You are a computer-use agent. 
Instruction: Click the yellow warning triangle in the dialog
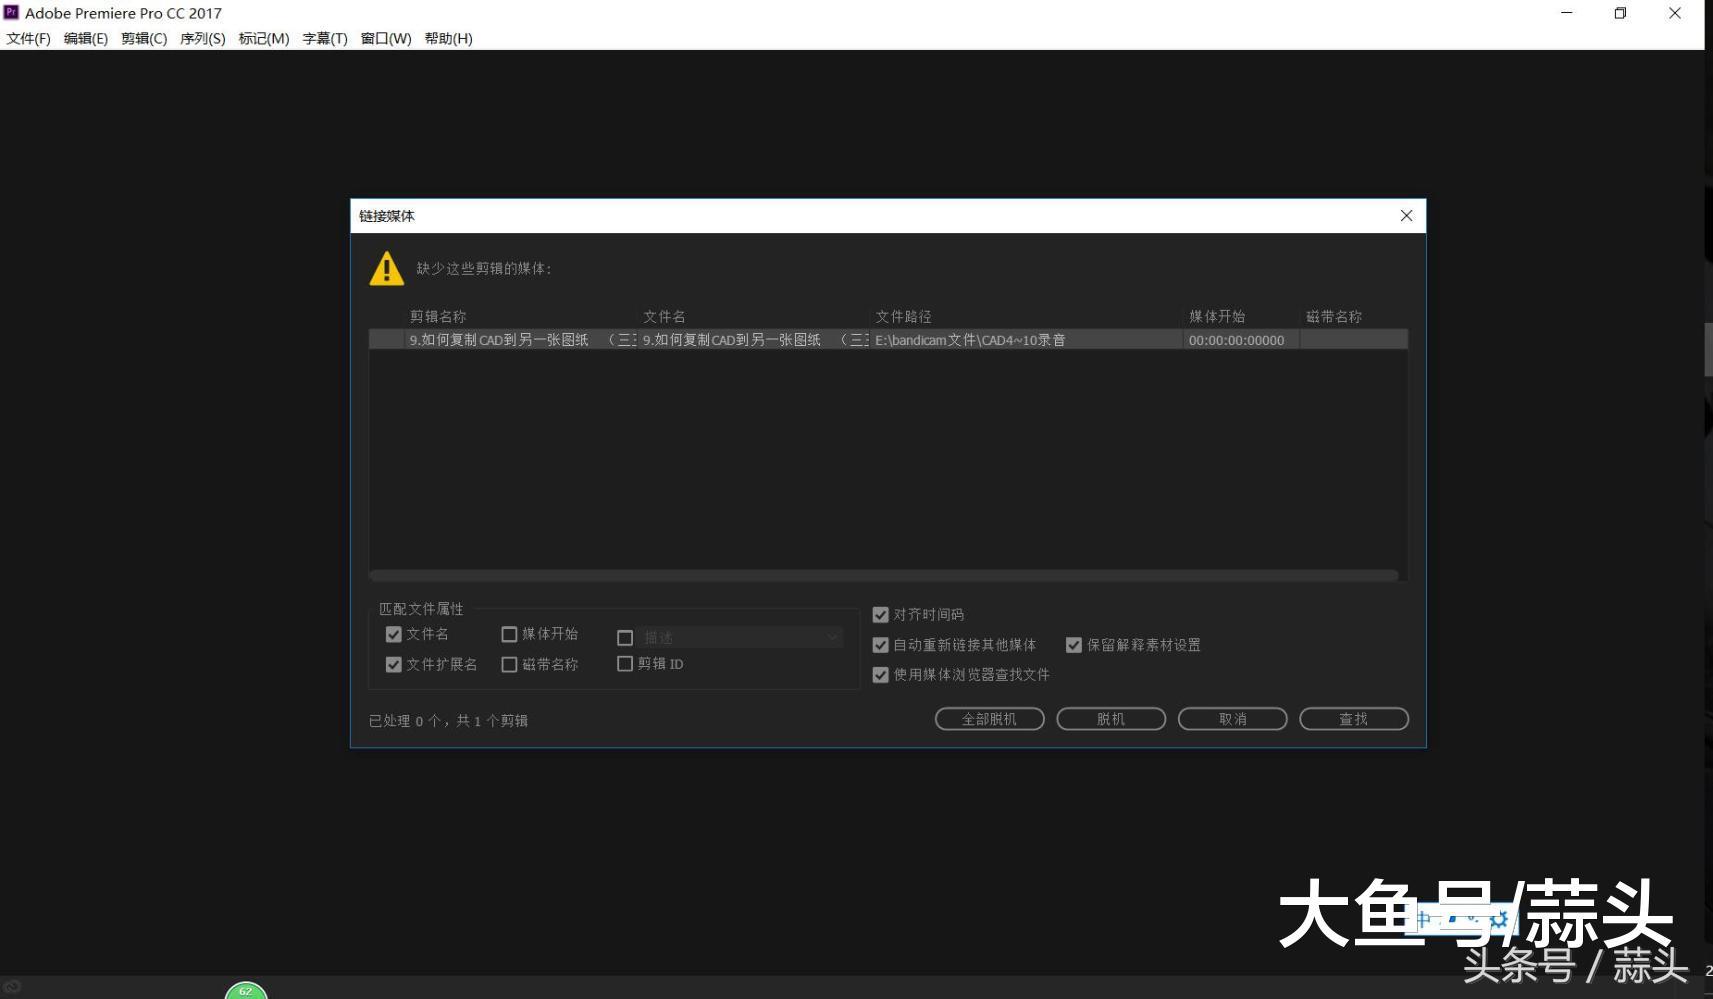tap(386, 268)
